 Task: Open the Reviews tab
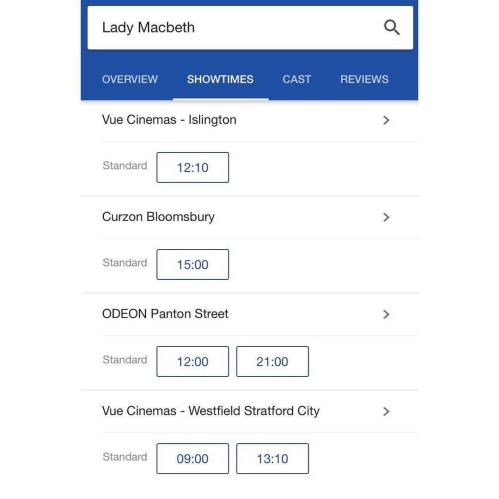(x=364, y=79)
